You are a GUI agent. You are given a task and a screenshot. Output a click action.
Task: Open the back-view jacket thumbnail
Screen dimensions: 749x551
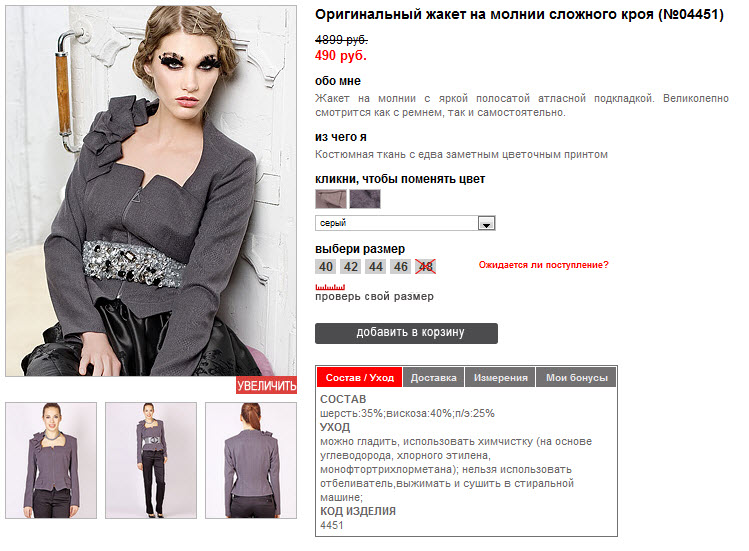point(251,460)
